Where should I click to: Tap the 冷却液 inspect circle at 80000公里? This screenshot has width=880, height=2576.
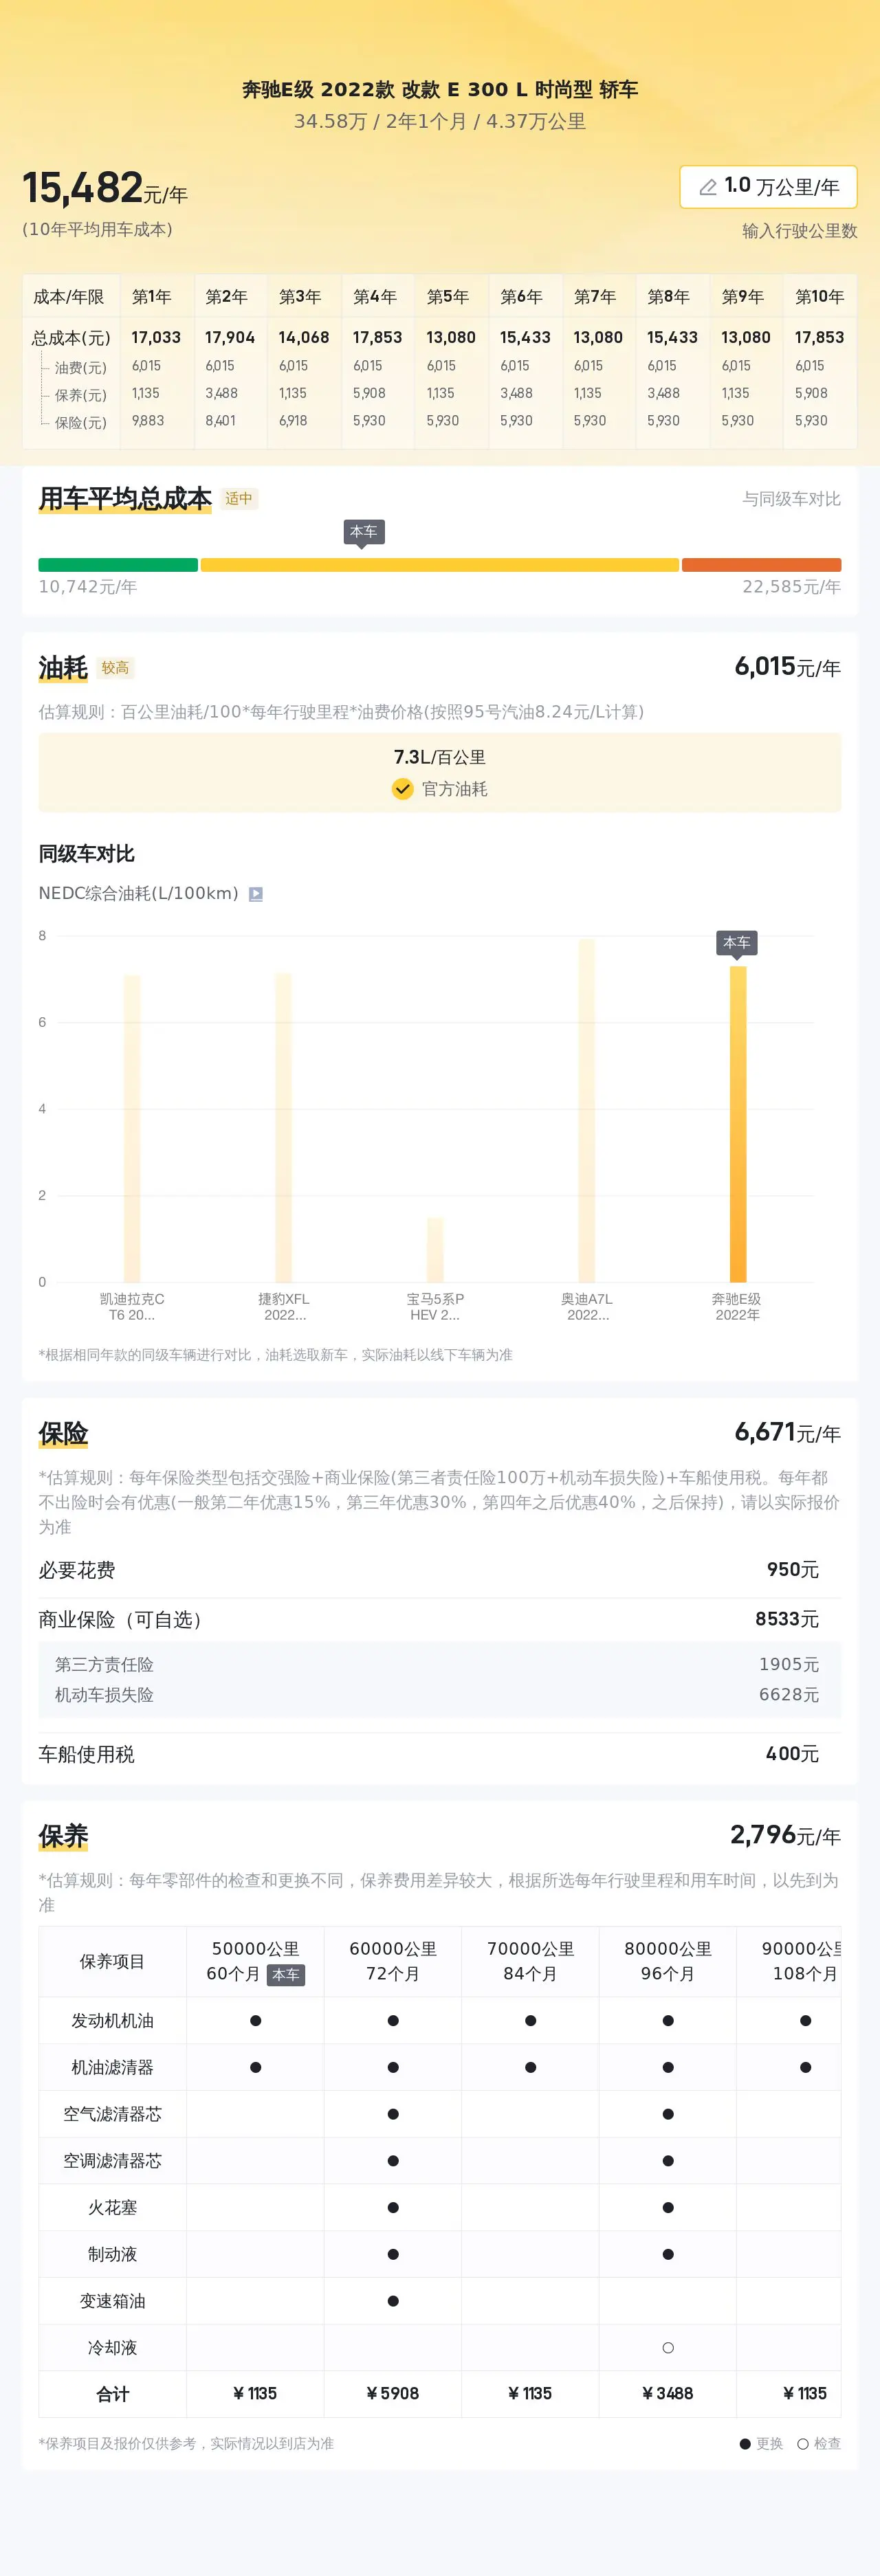tap(668, 2347)
